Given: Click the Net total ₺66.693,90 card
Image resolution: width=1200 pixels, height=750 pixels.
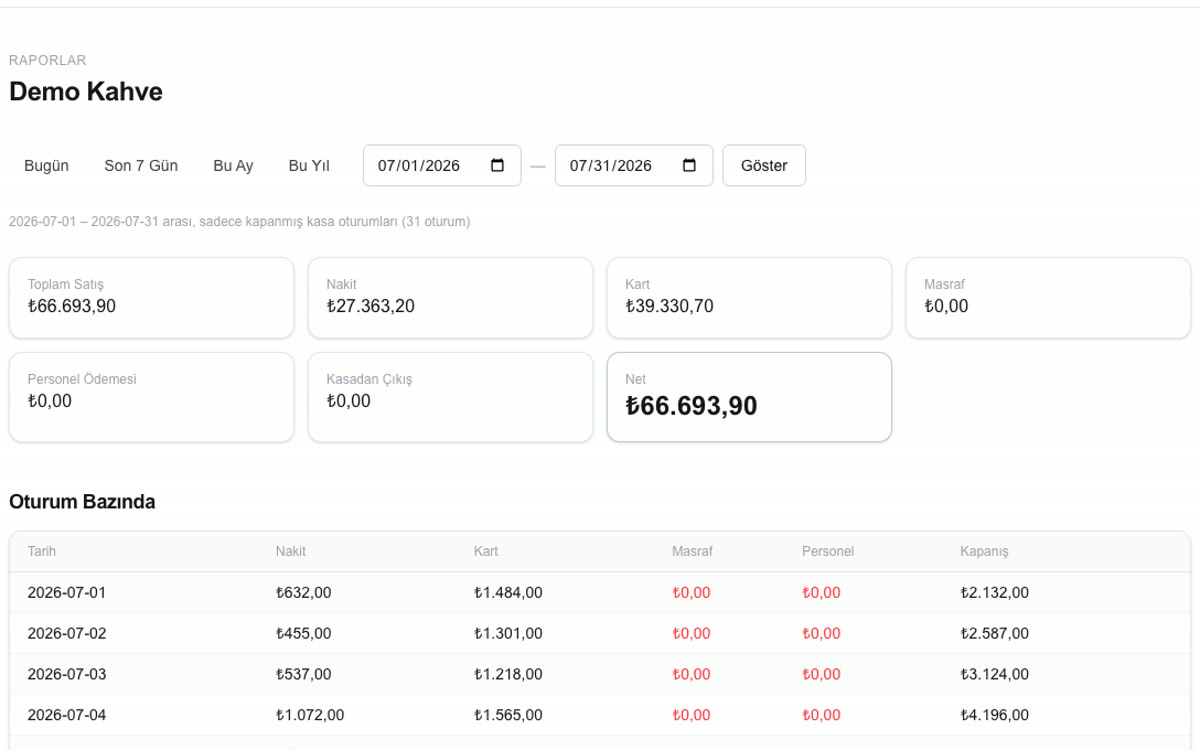Looking at the screenshot, I should click(749, 397).
